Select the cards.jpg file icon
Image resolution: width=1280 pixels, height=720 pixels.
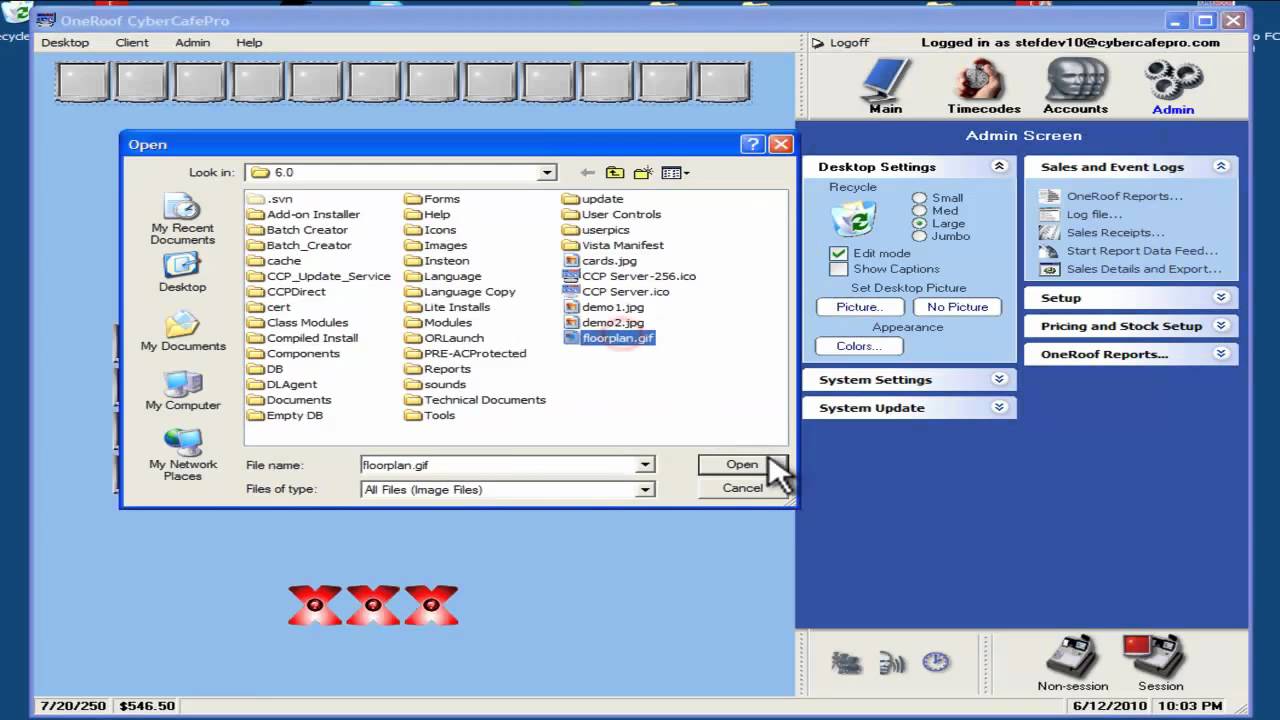[572, 261]
